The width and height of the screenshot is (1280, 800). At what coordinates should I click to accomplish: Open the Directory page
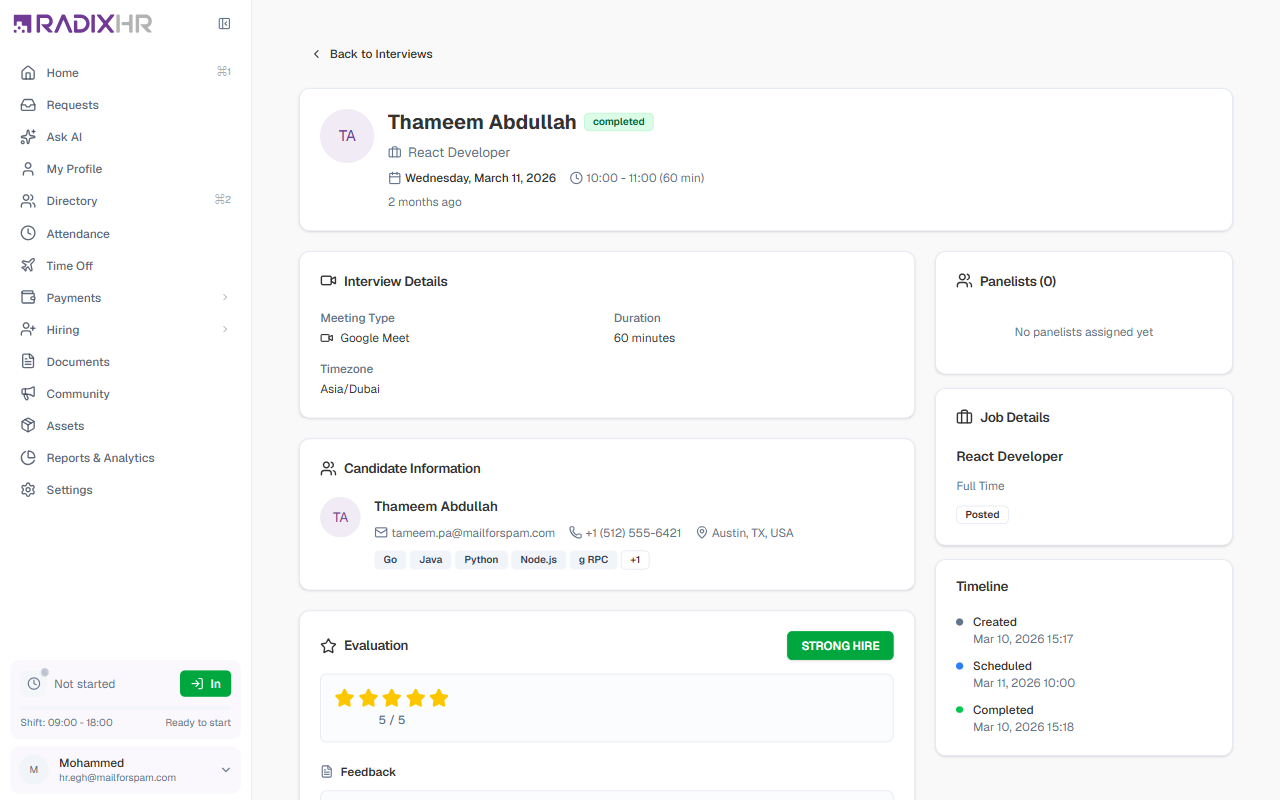click(x=125, y=201)
